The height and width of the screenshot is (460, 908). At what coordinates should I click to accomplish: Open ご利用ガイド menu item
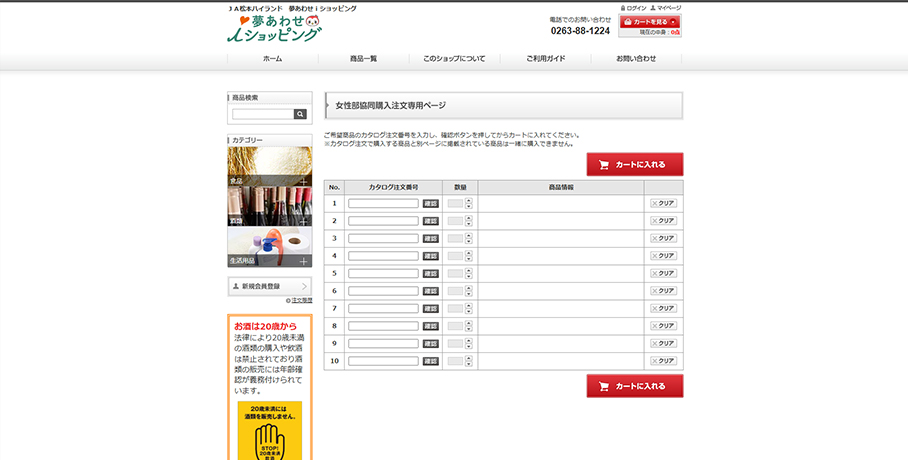coord(545,59)
